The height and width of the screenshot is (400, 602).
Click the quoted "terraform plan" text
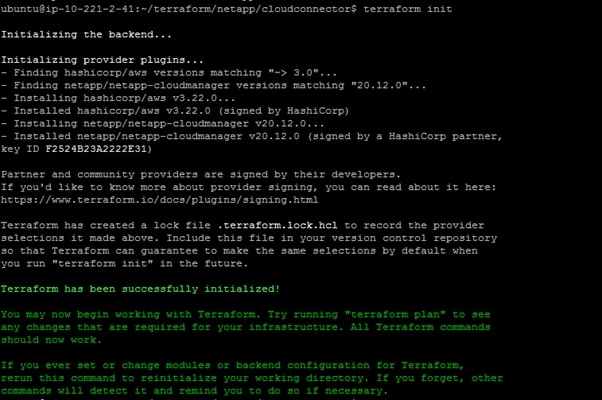[395, 314]
